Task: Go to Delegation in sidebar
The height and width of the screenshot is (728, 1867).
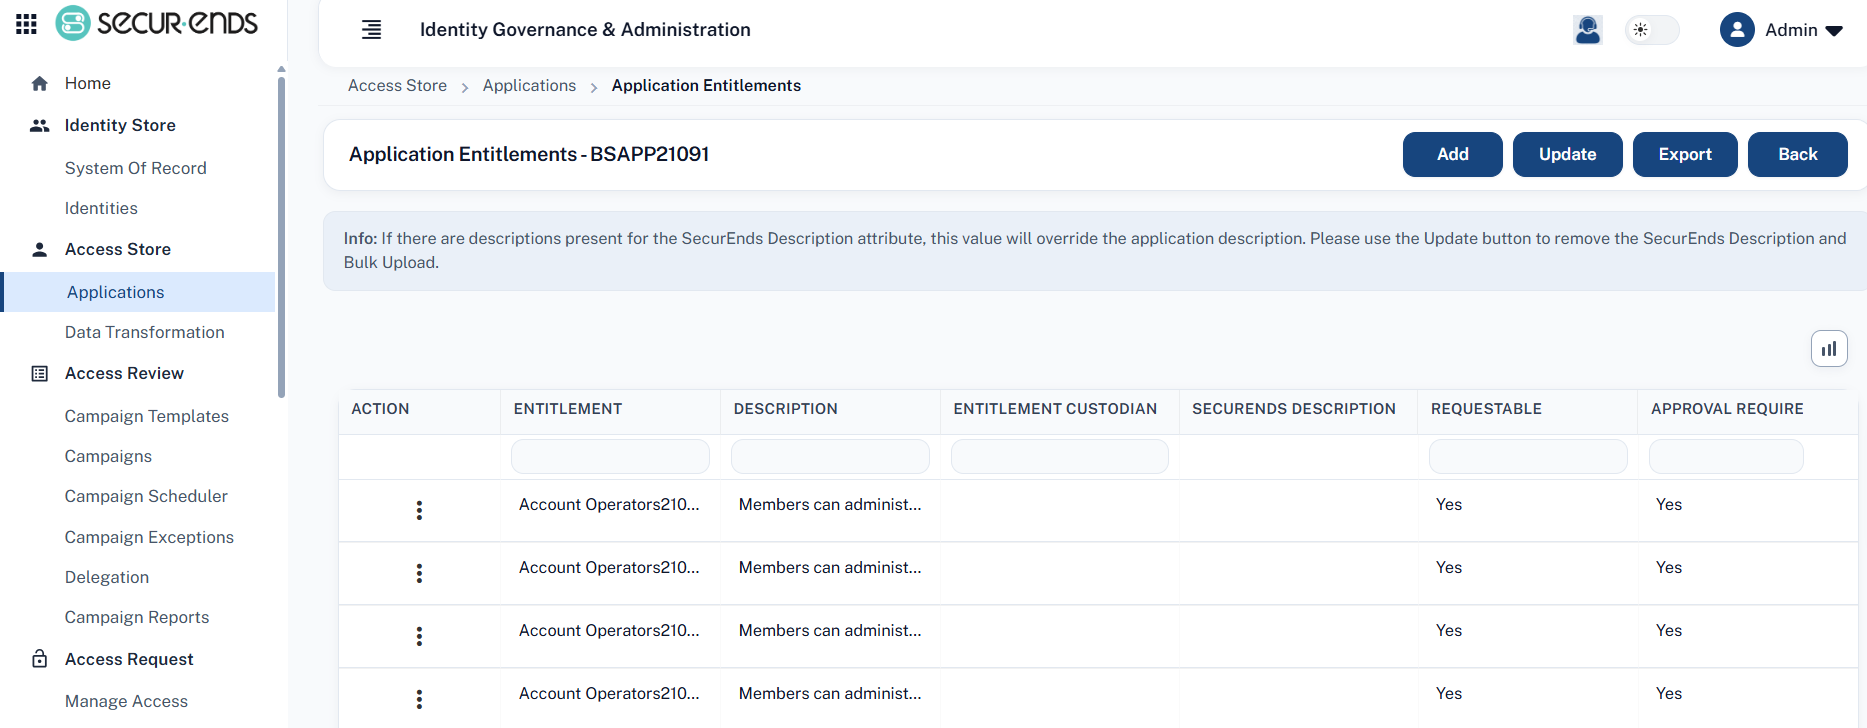Action: (107, 577)
